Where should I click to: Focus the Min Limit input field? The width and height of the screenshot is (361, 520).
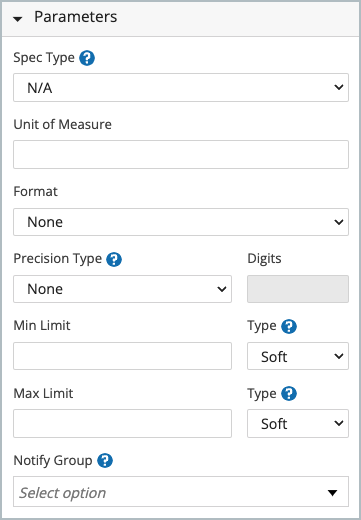point(122,356)
